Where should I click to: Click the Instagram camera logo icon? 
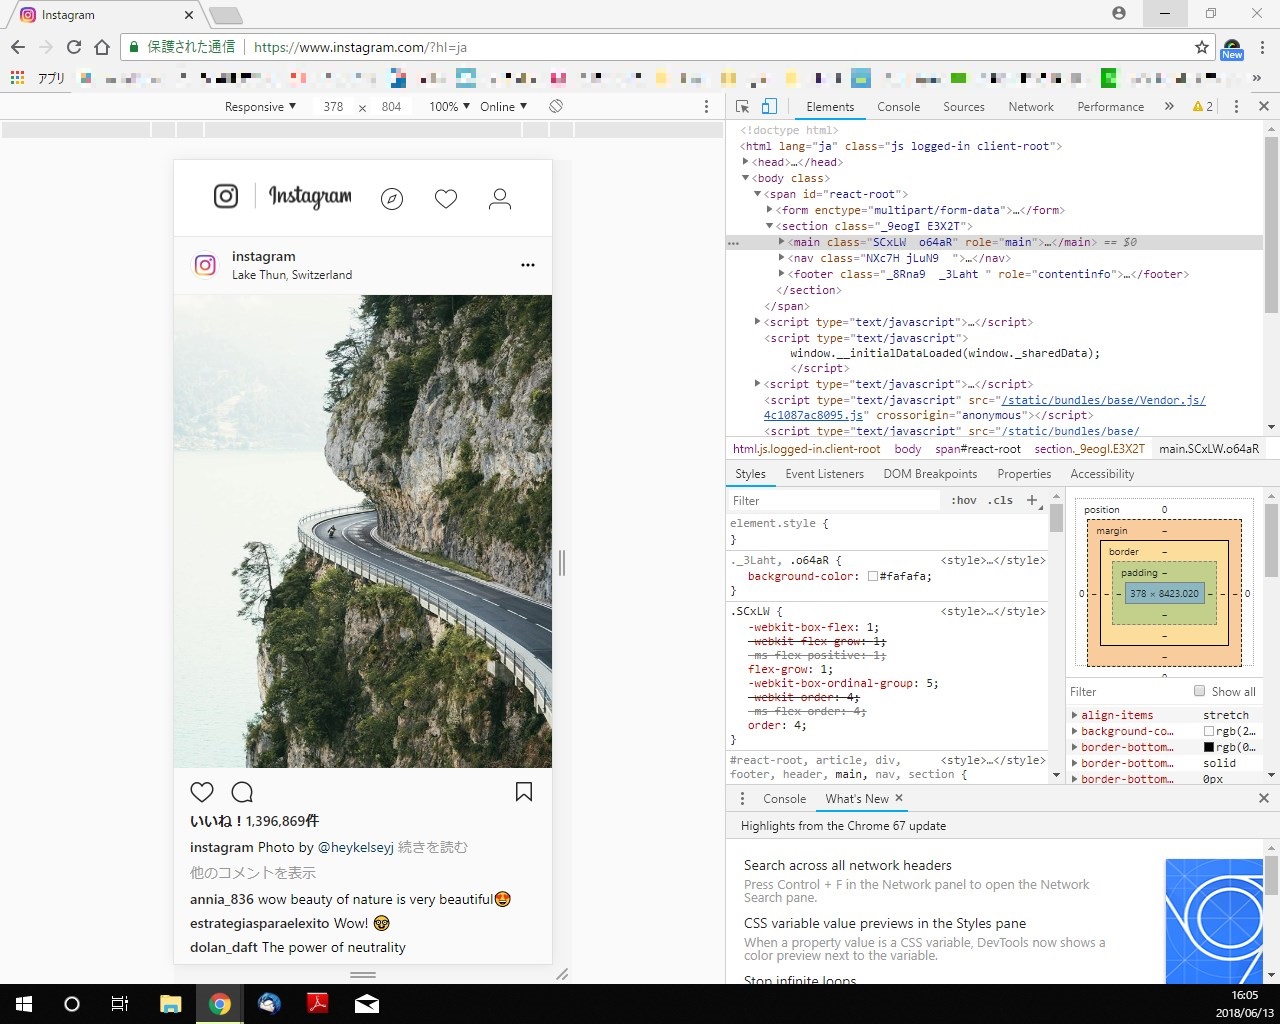coord(226,196)
